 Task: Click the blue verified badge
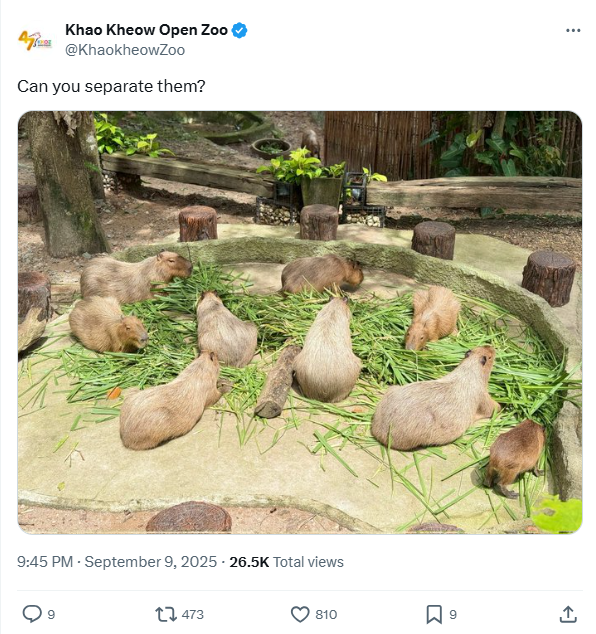[239, 30]
